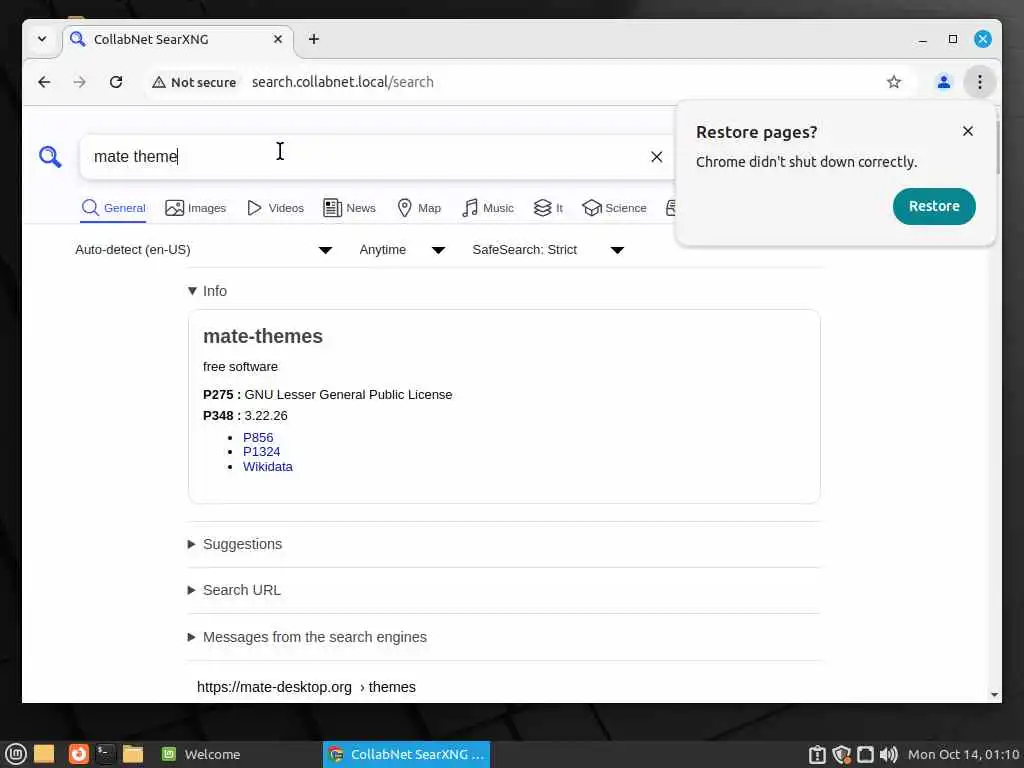Close the CollabNet SearXNG tab
The width and height of the screenshot is (1024, 768).
(278, 39)
